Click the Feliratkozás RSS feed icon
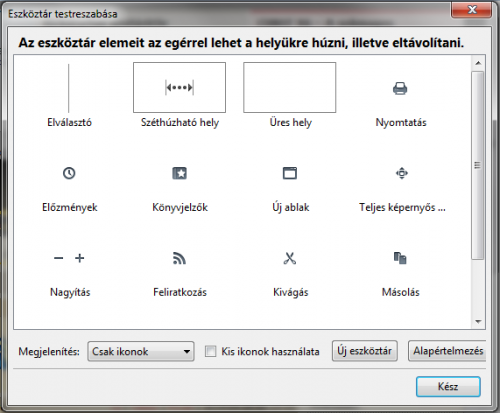 (x=179, y=258)
